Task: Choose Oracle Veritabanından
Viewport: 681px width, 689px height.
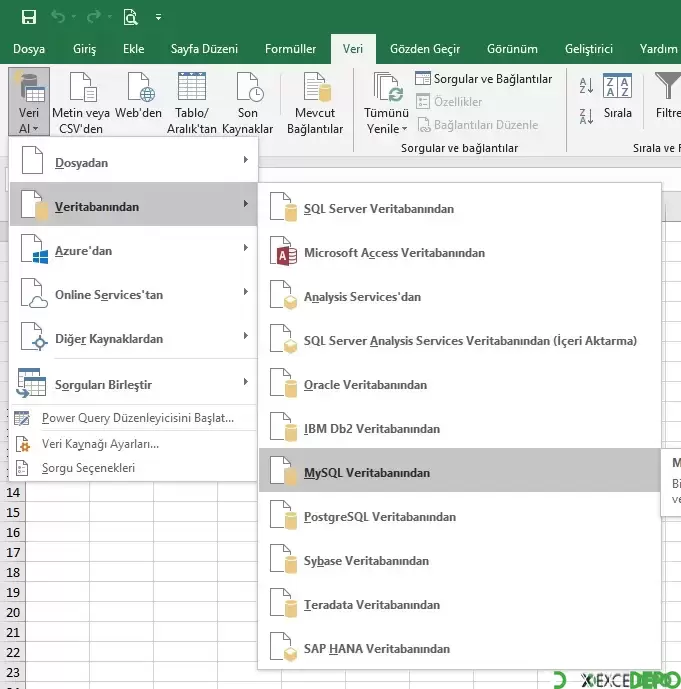Action: tap(460, 382)
